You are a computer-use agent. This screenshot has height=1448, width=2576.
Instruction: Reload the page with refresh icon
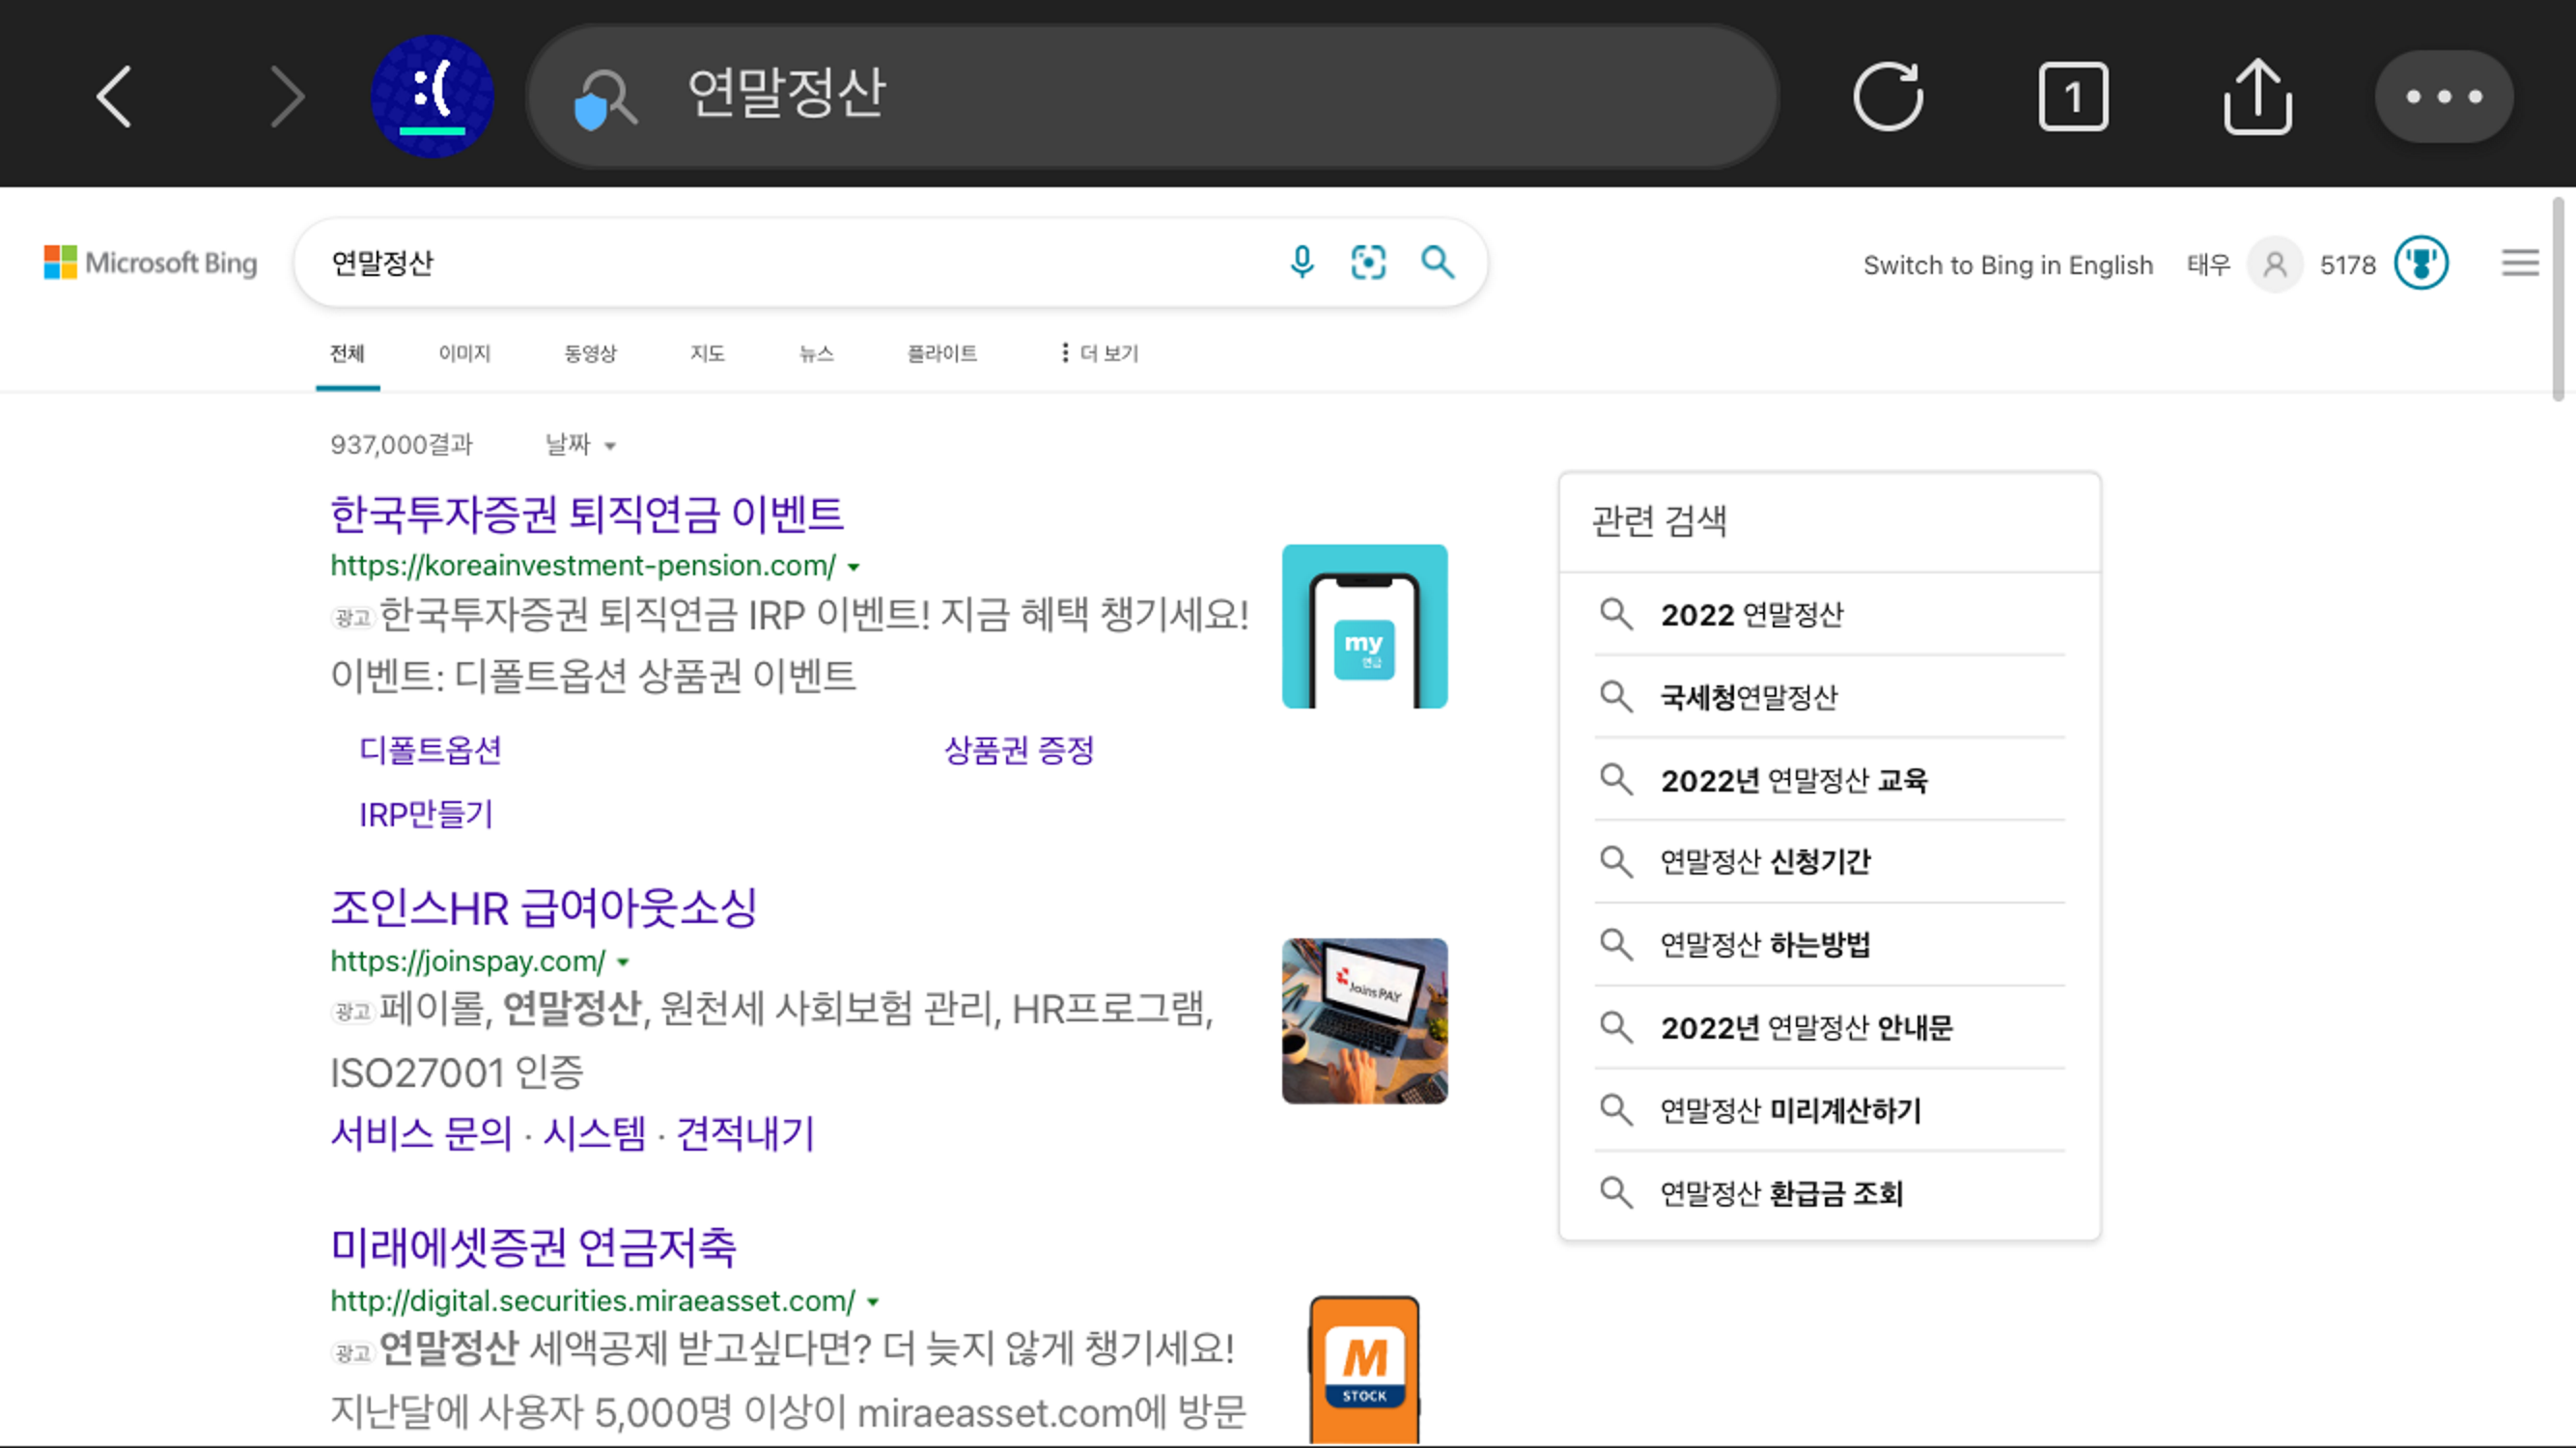1887,97
